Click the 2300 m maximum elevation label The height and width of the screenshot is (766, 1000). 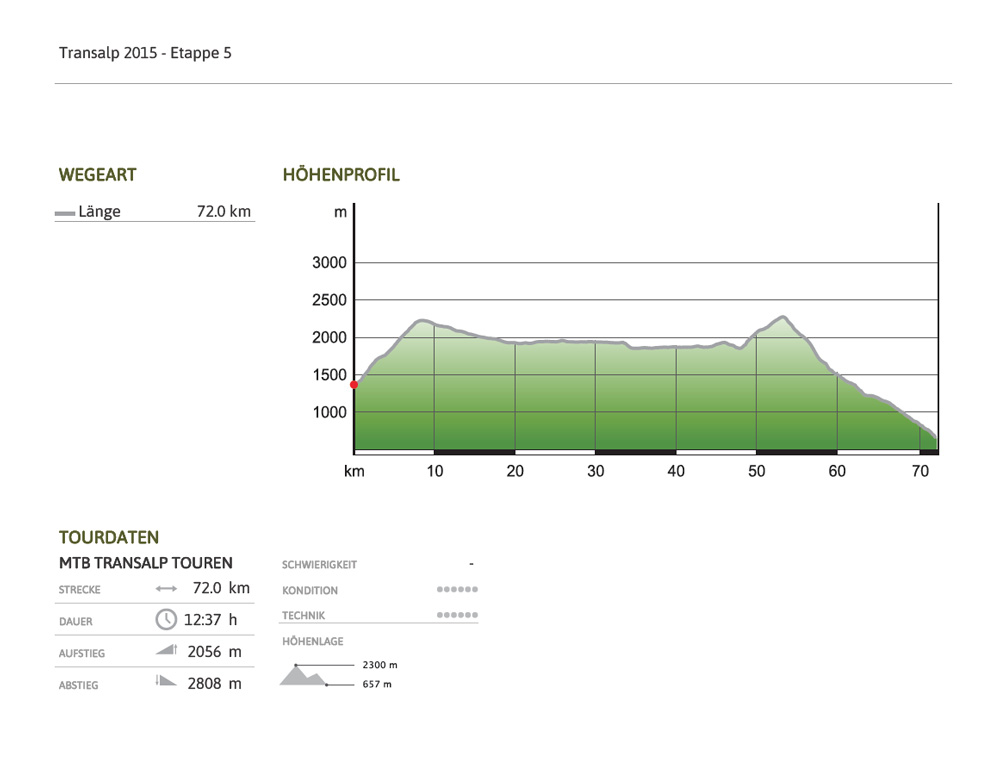[379, 664]
